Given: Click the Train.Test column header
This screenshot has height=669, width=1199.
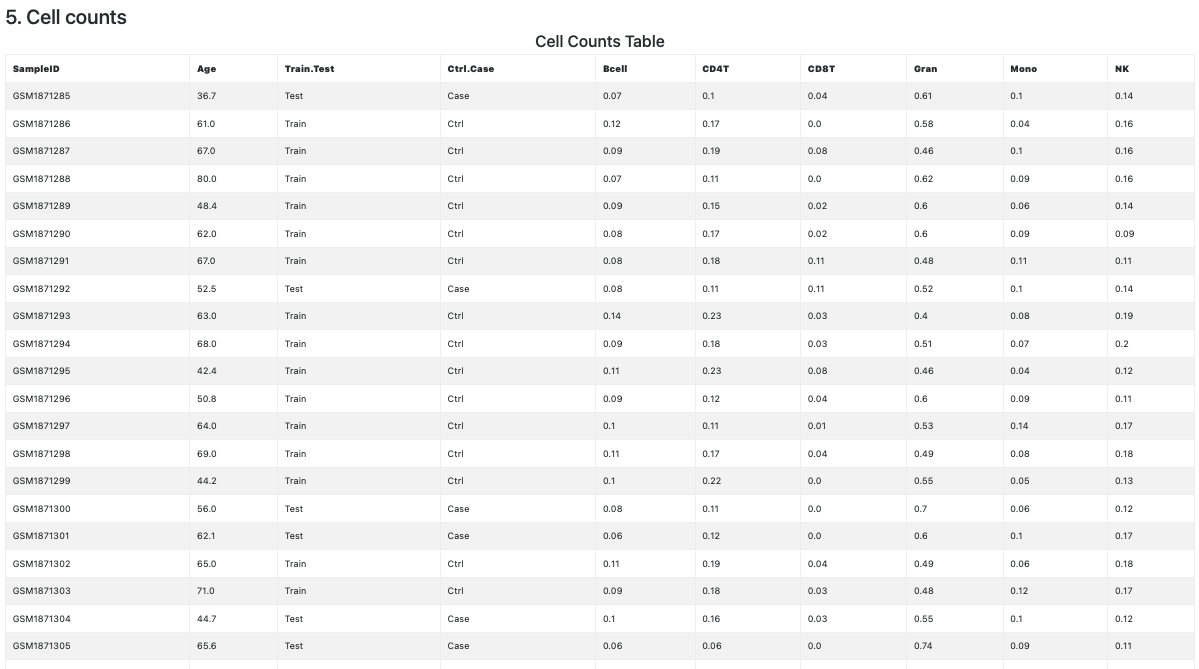Looking at the screenshot, I should 309,69.
